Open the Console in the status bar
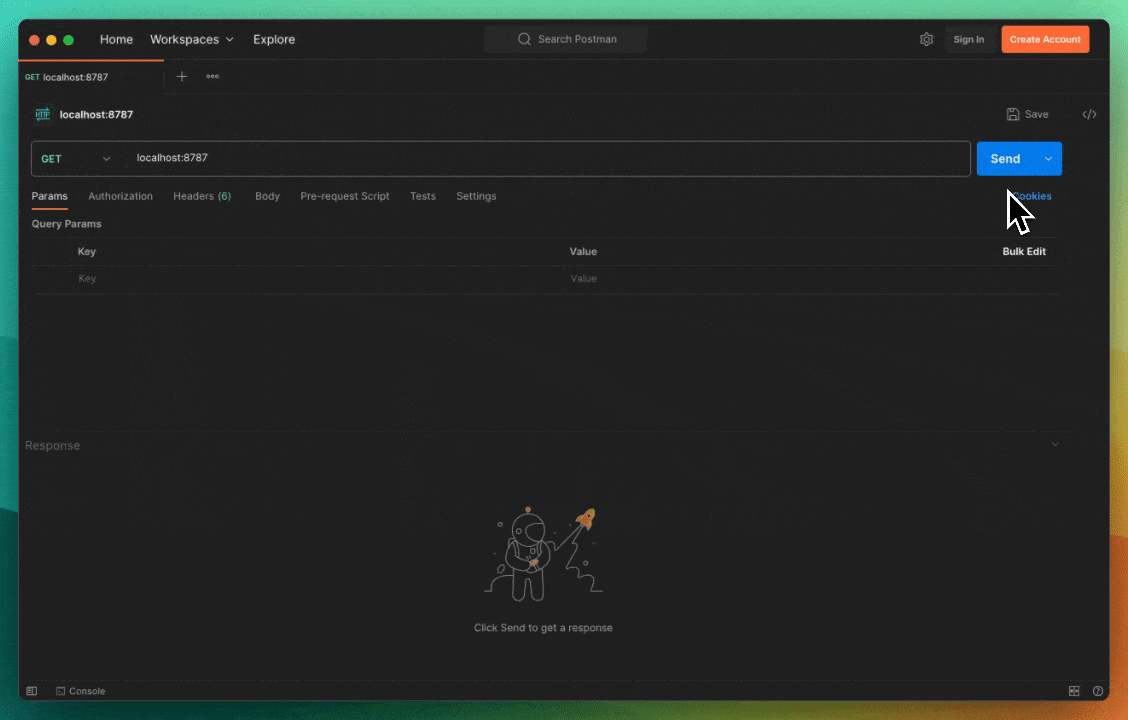The height and width of the screenshot is (720, 1128). [80, 691]
